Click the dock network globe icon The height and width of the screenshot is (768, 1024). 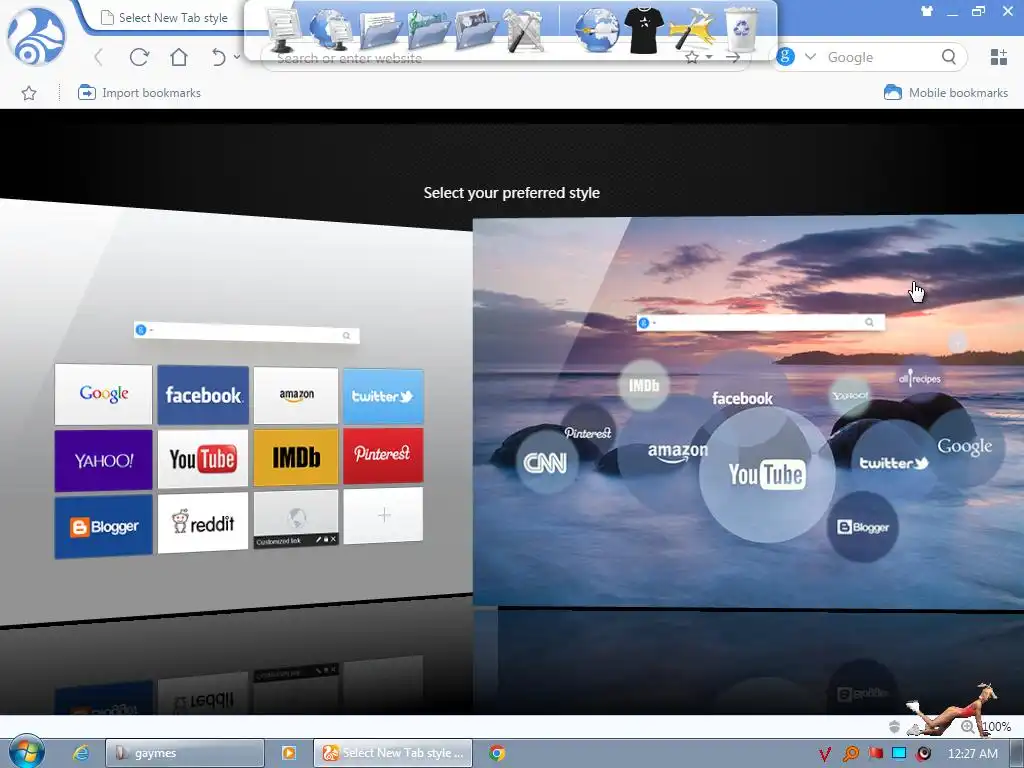coord(330,29)
